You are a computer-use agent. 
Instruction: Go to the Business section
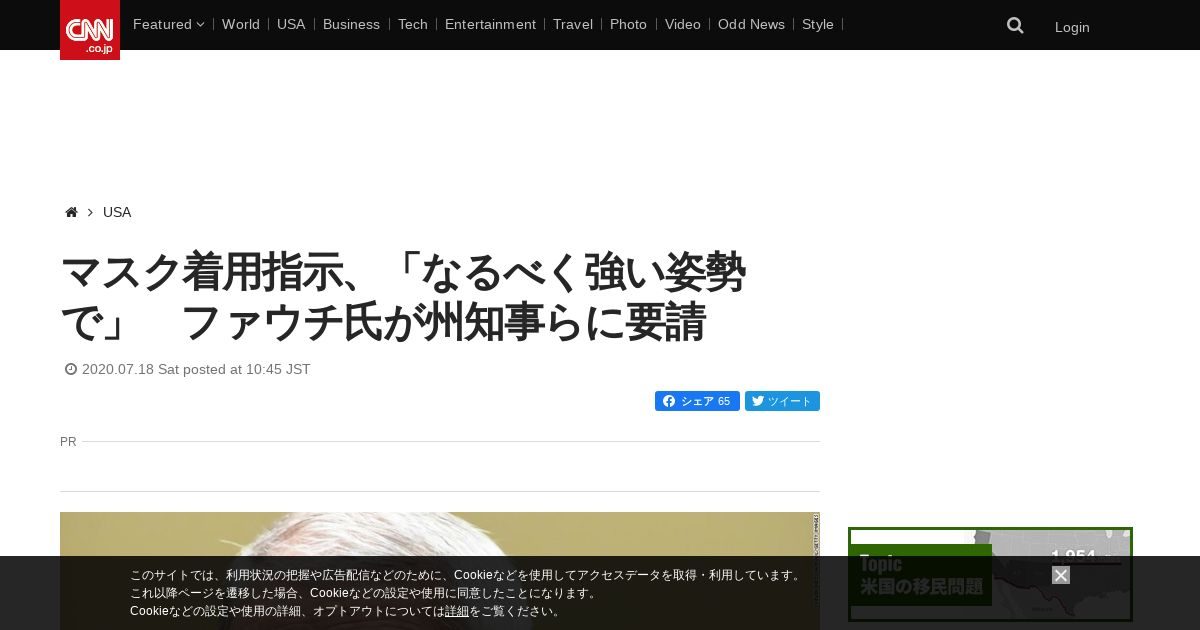coord(351,24)
